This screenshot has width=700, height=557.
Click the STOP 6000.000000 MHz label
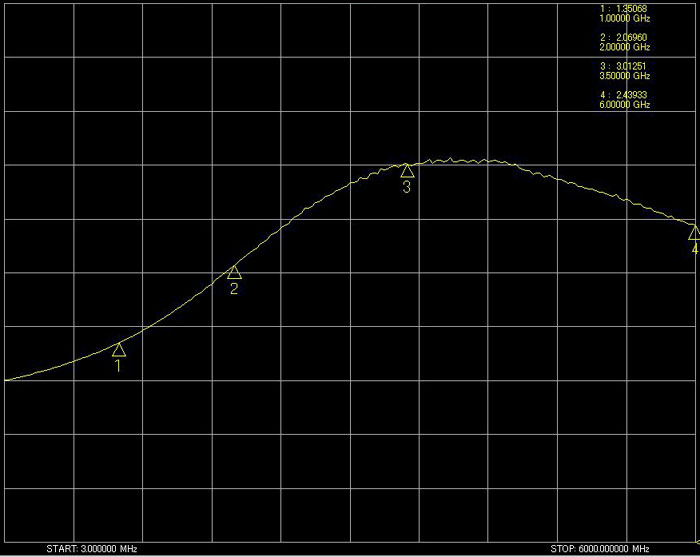600,550
